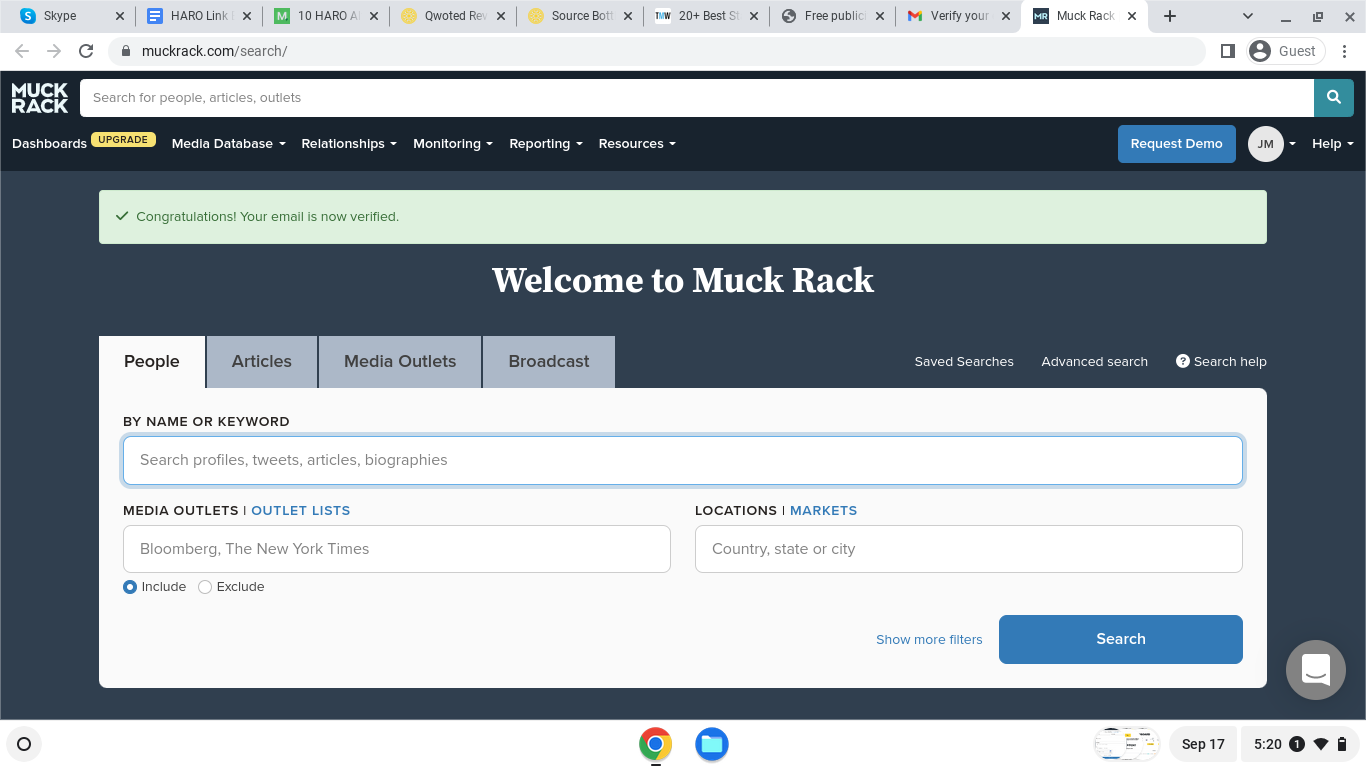Expand the Help menu
Image resolution: width=1366 pixels, height=768 pixels.
pyautogui.click(x=1333, y=144)
